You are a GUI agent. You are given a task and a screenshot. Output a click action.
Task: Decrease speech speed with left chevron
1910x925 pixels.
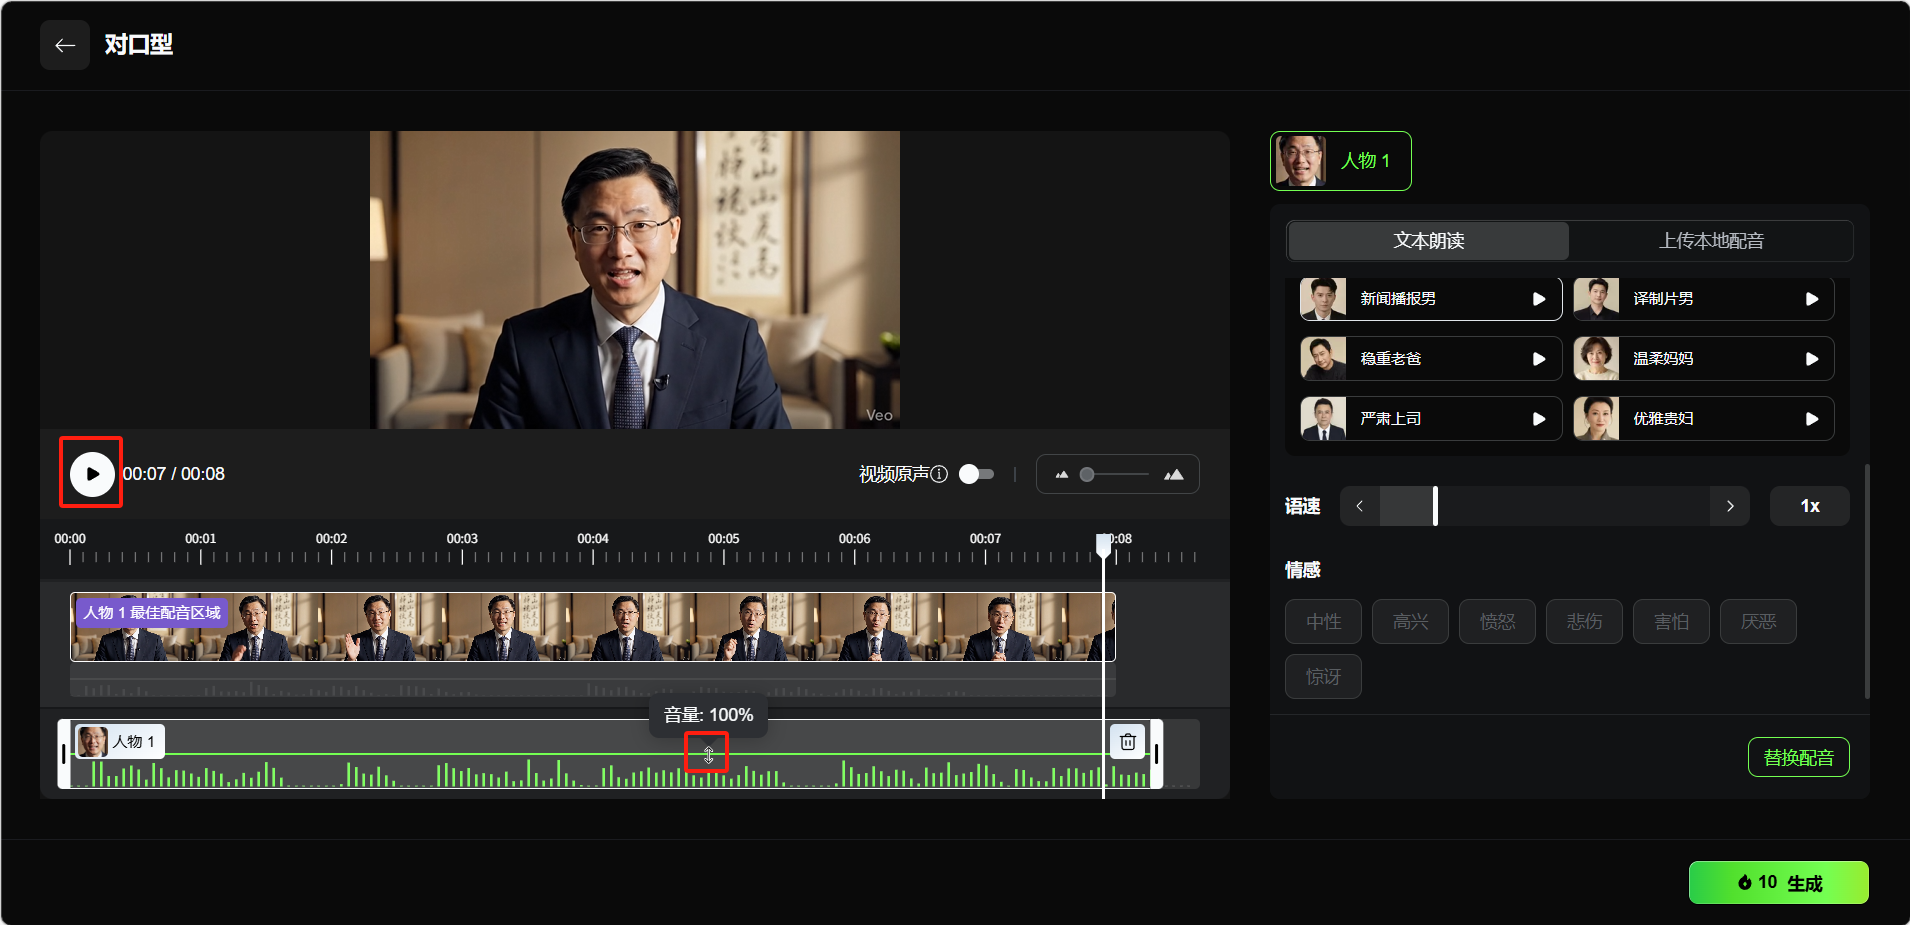[1359, 506]
